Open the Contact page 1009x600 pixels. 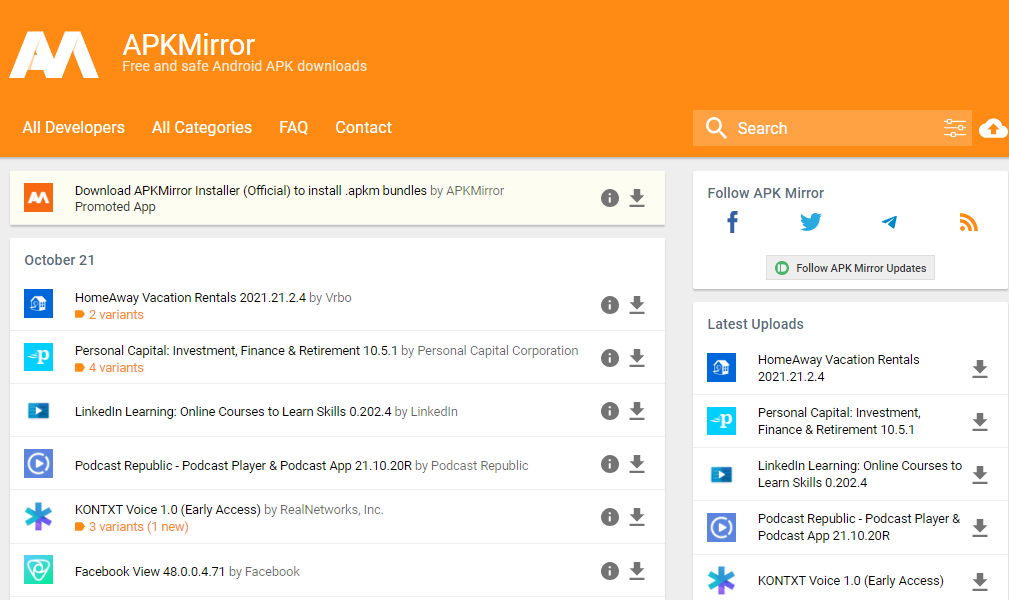364,127
